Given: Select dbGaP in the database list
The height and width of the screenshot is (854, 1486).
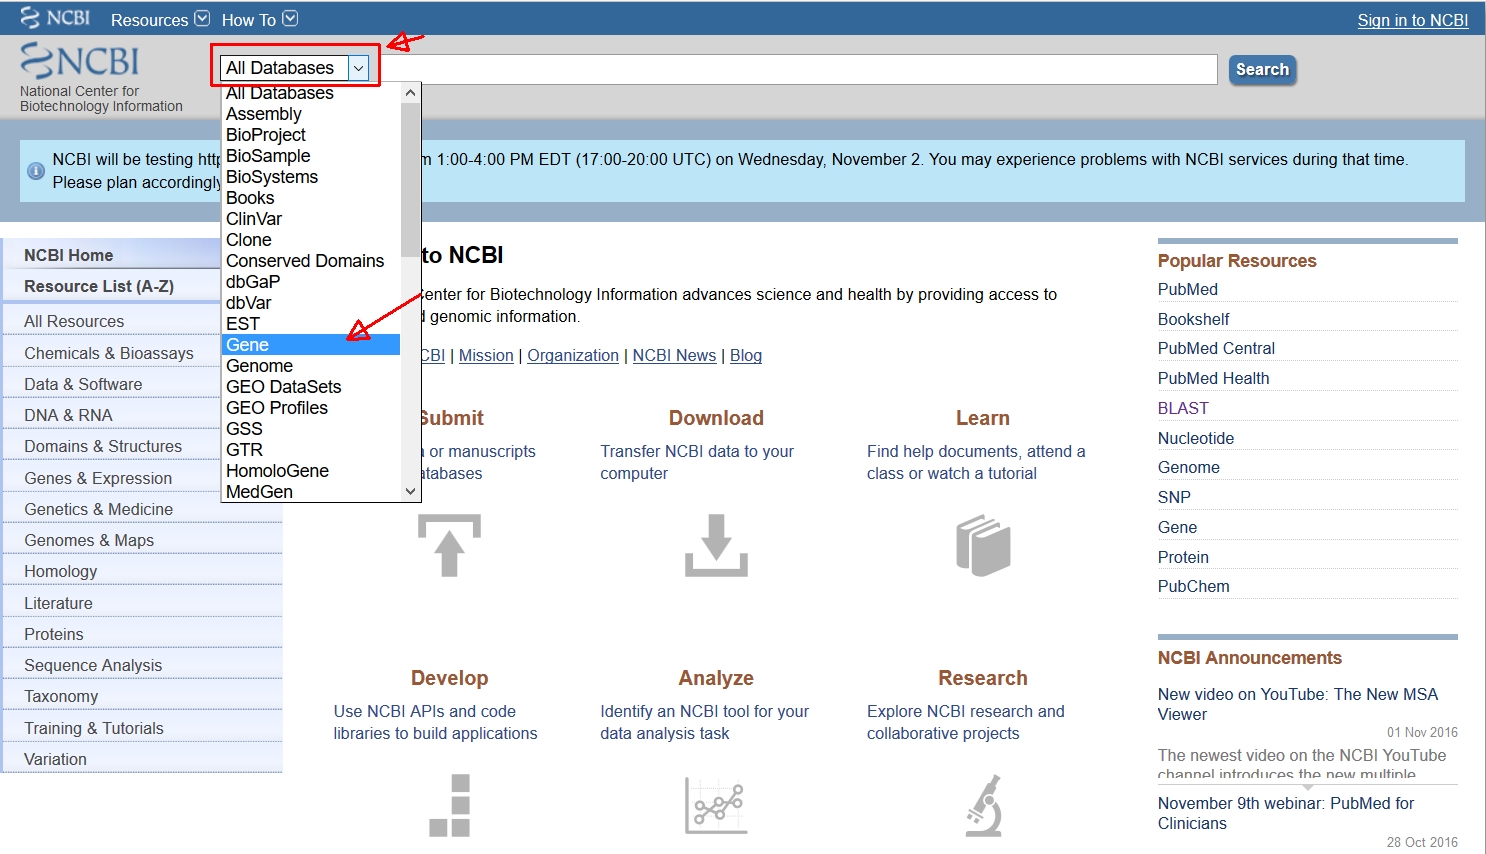Looking at the screenshot, I should click(x=310, y=282).
